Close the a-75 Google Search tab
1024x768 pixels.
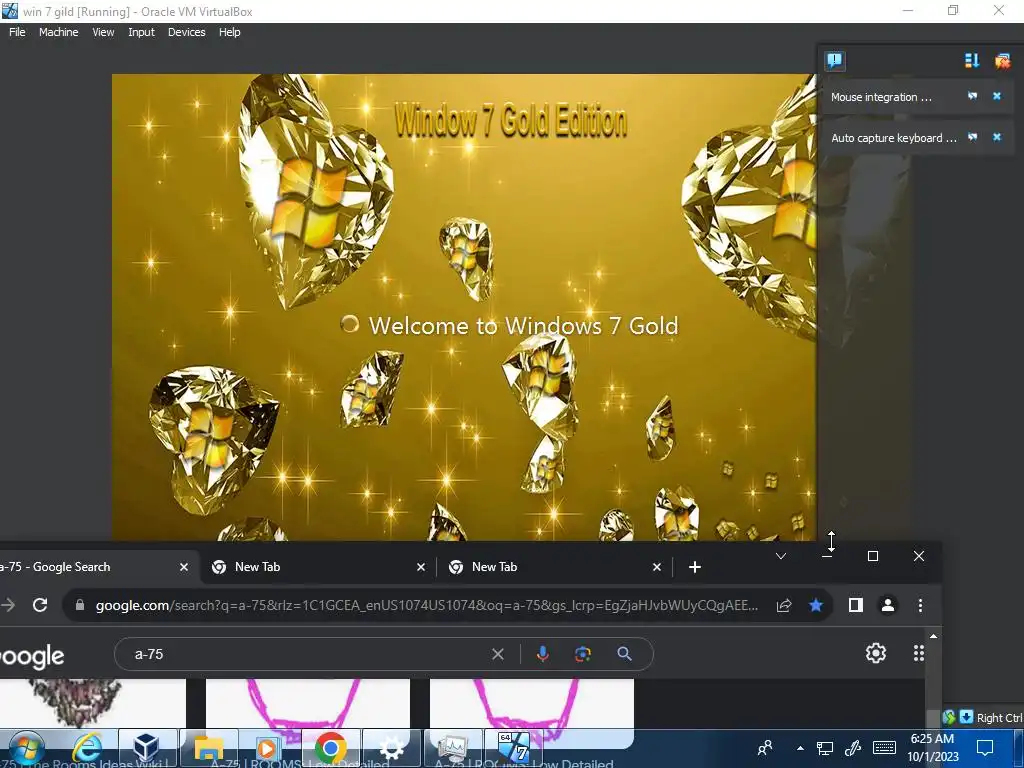(184, 567)
